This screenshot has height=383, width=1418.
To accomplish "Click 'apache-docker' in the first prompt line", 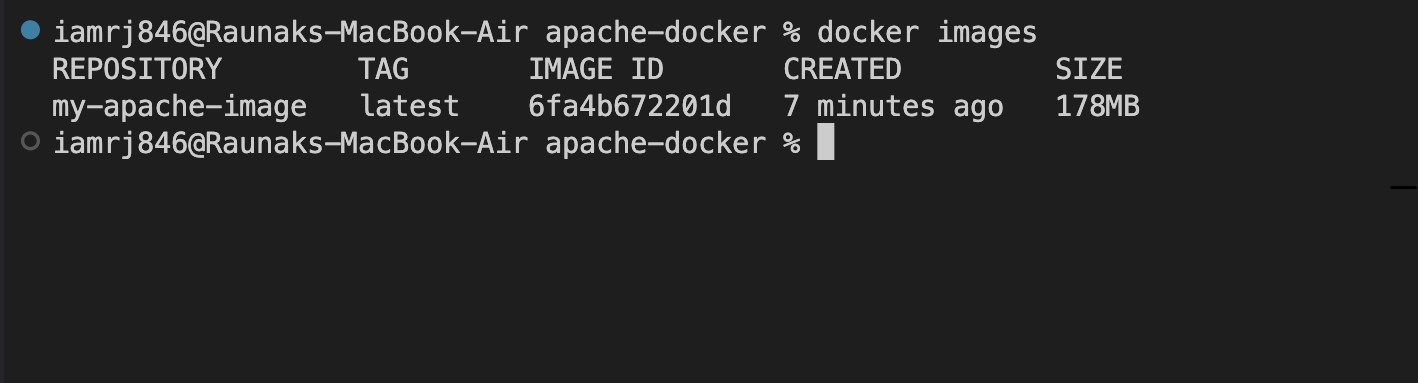I will (655, 32).
